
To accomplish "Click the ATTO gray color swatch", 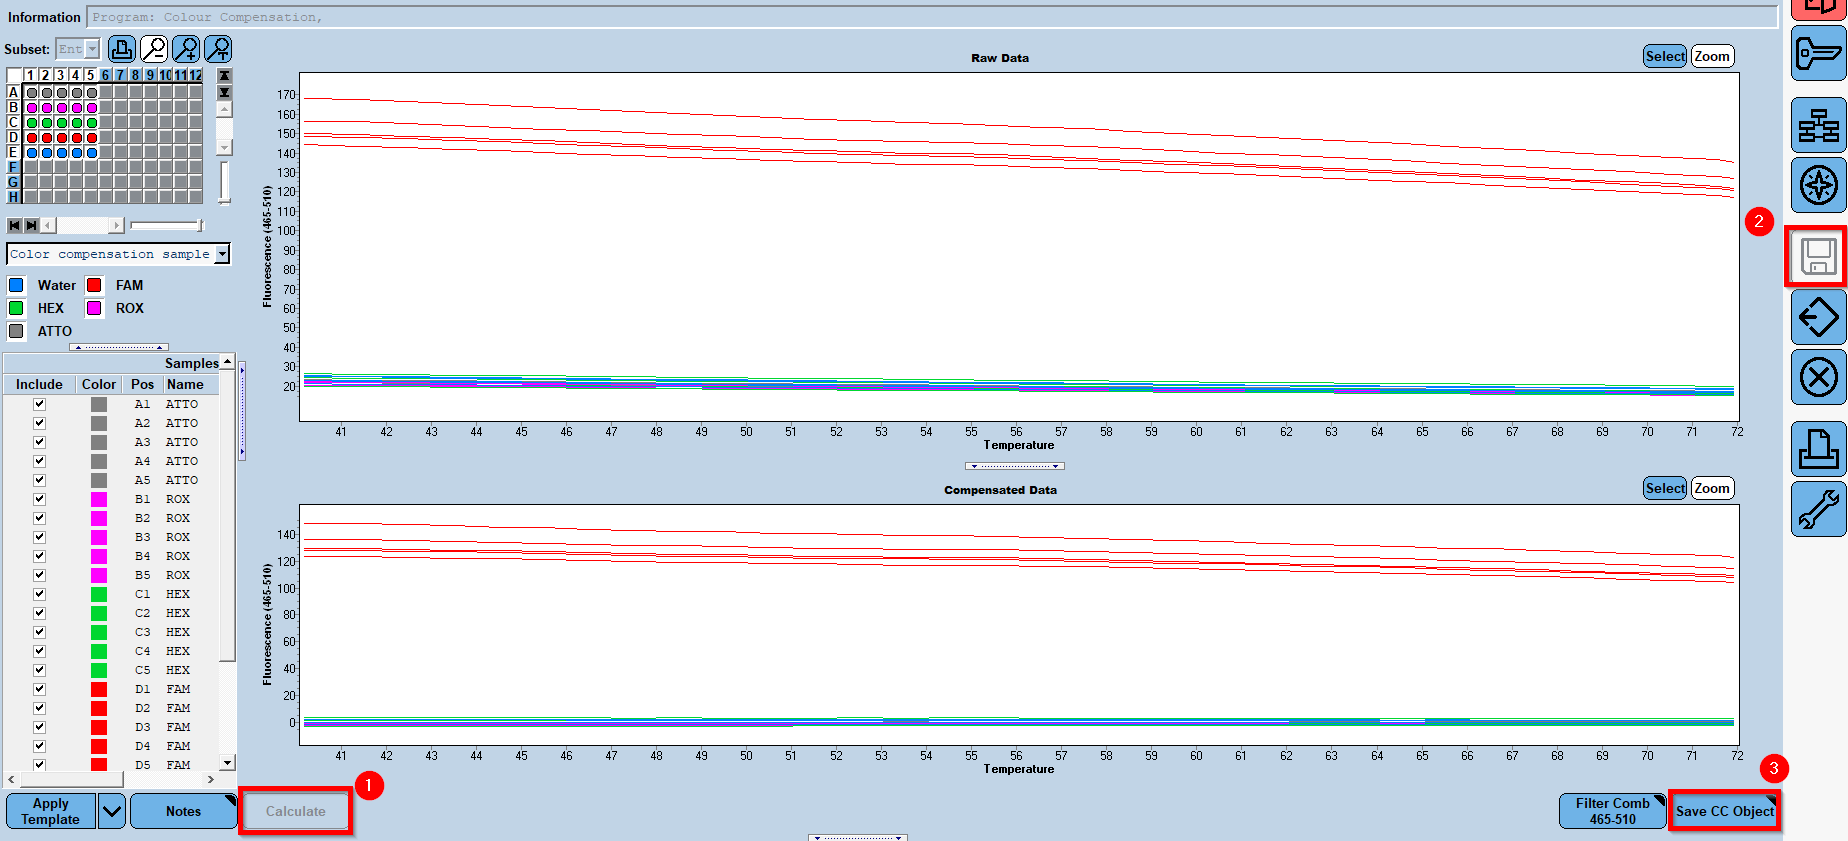I will pos(16,331).
